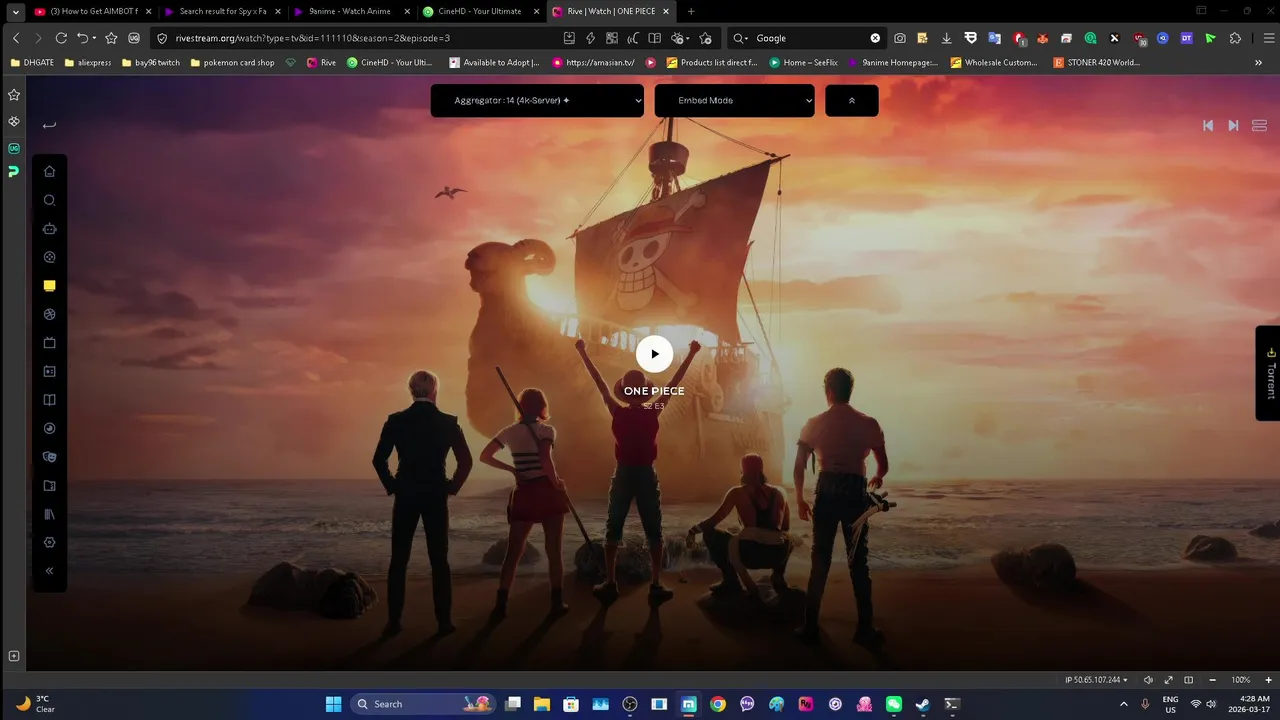Open a new browser tab
This screenshot has height=720, width=1280.
pyautogui.click(x=690, y=11)
